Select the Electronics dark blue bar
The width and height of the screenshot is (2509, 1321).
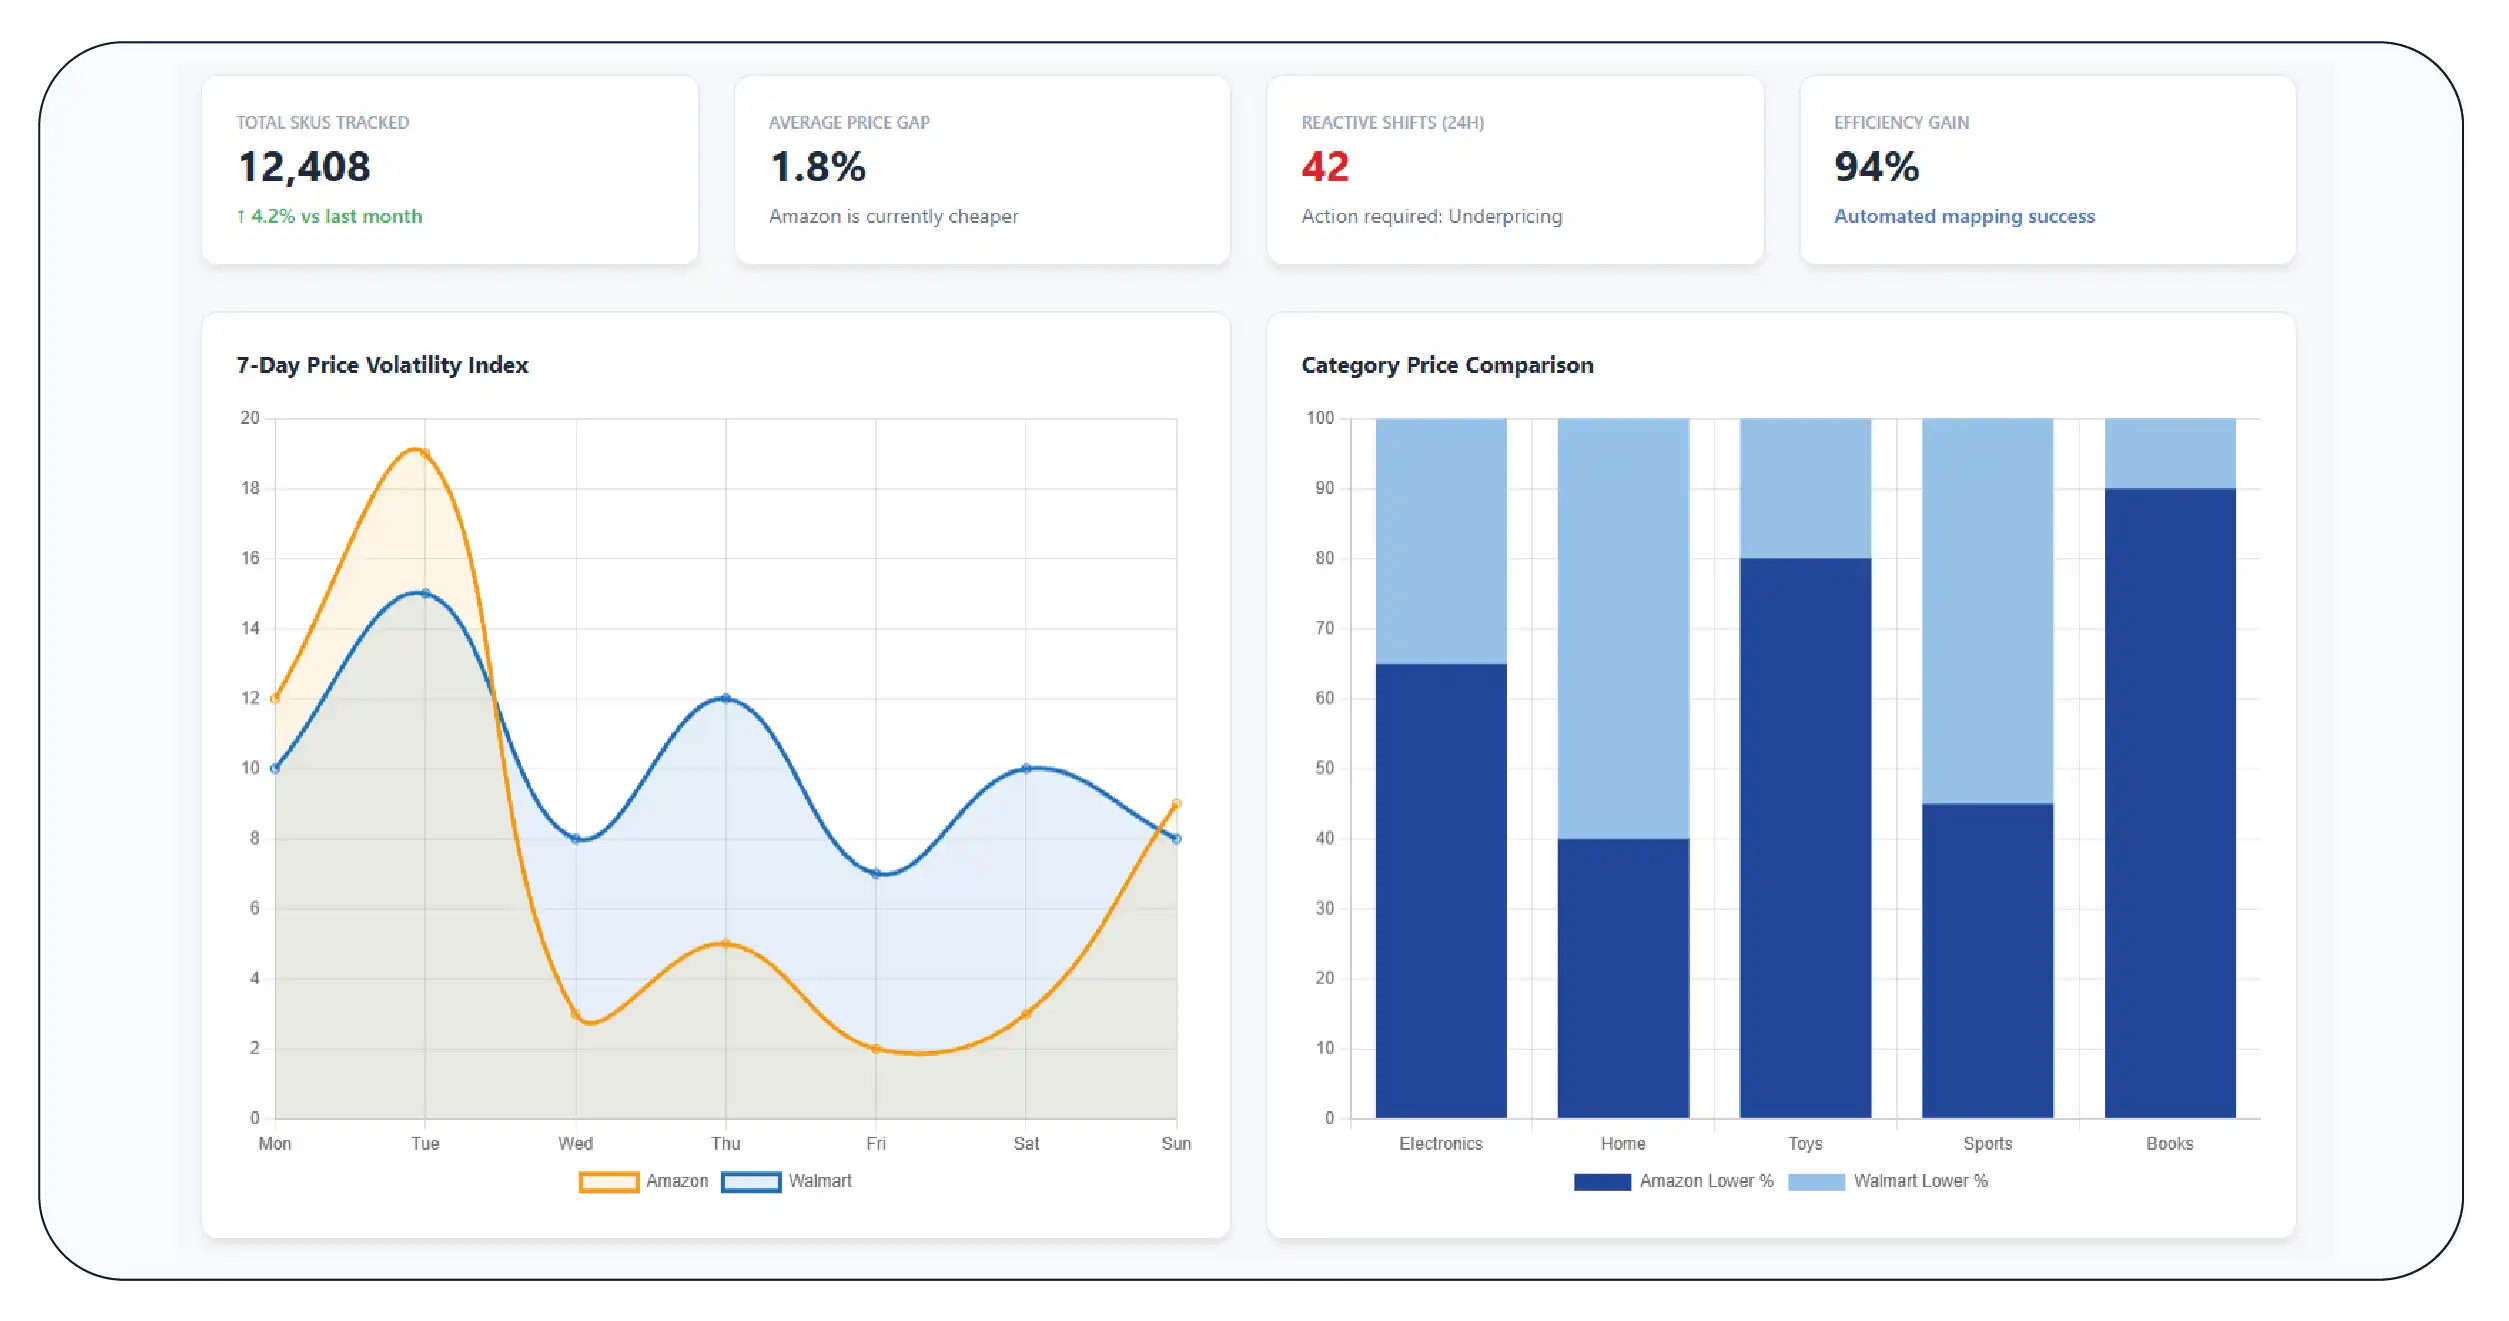1441,890
